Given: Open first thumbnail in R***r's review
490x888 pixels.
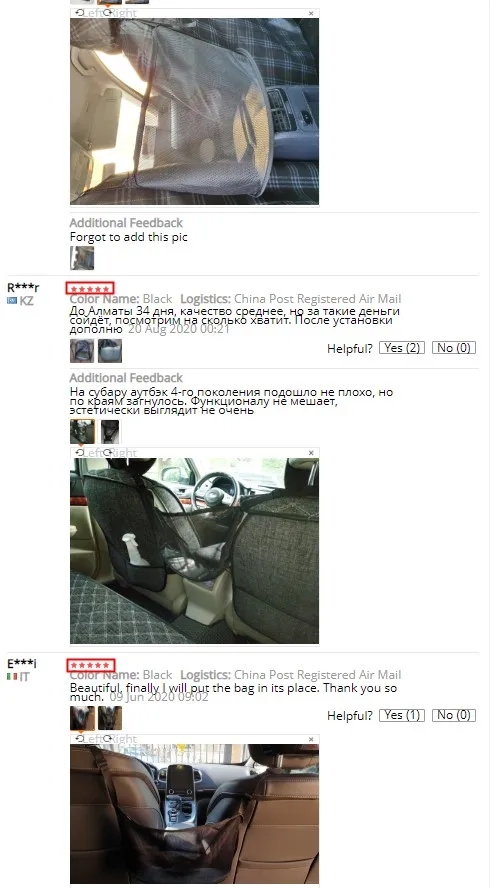Looking at the screenshot, I should point(82,351).
